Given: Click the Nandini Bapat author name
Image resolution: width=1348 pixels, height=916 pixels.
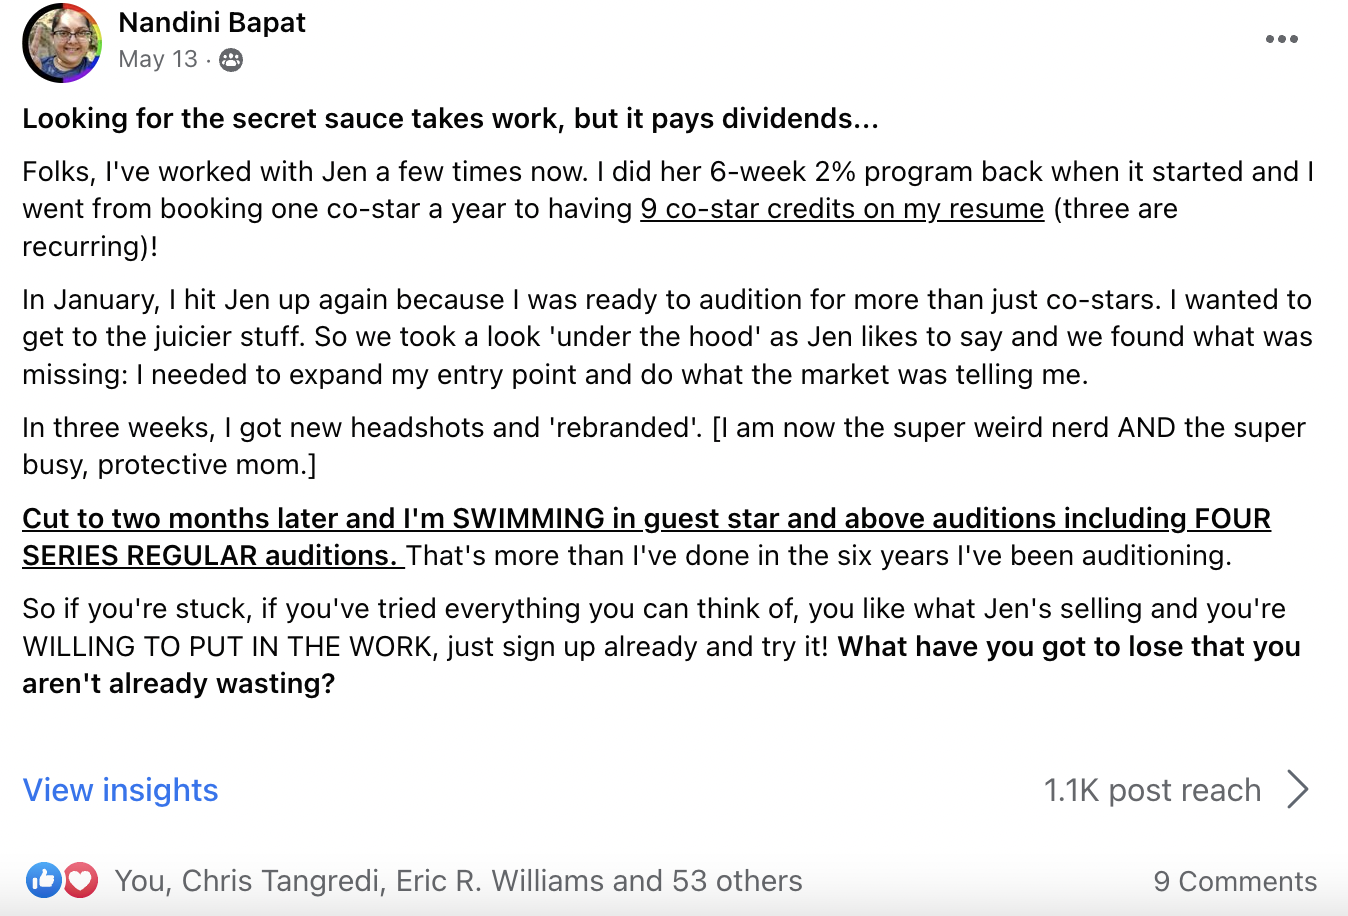Looking at the screenshot, I should coord(212,22).
